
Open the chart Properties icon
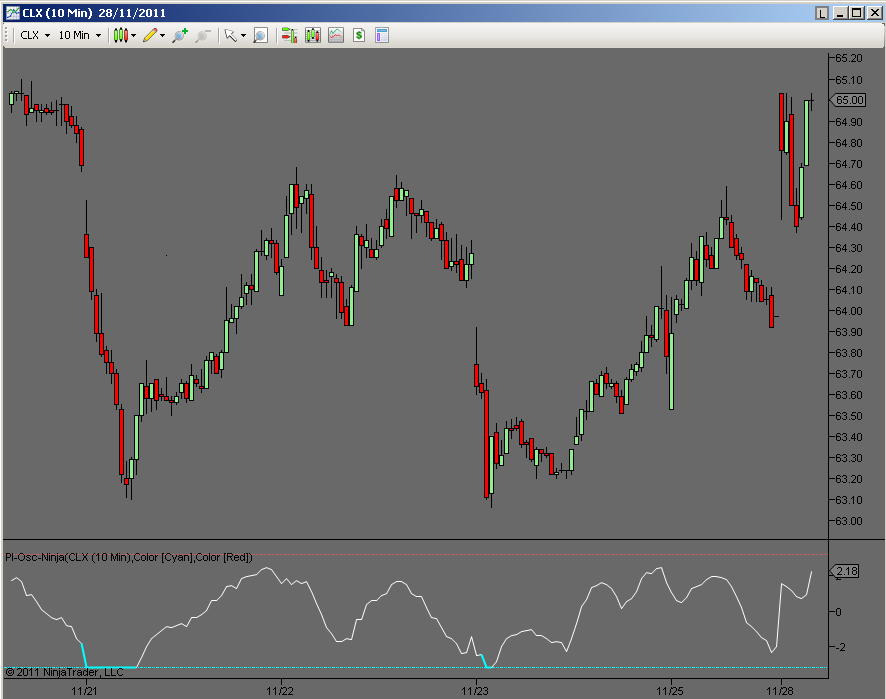point(380,35)
